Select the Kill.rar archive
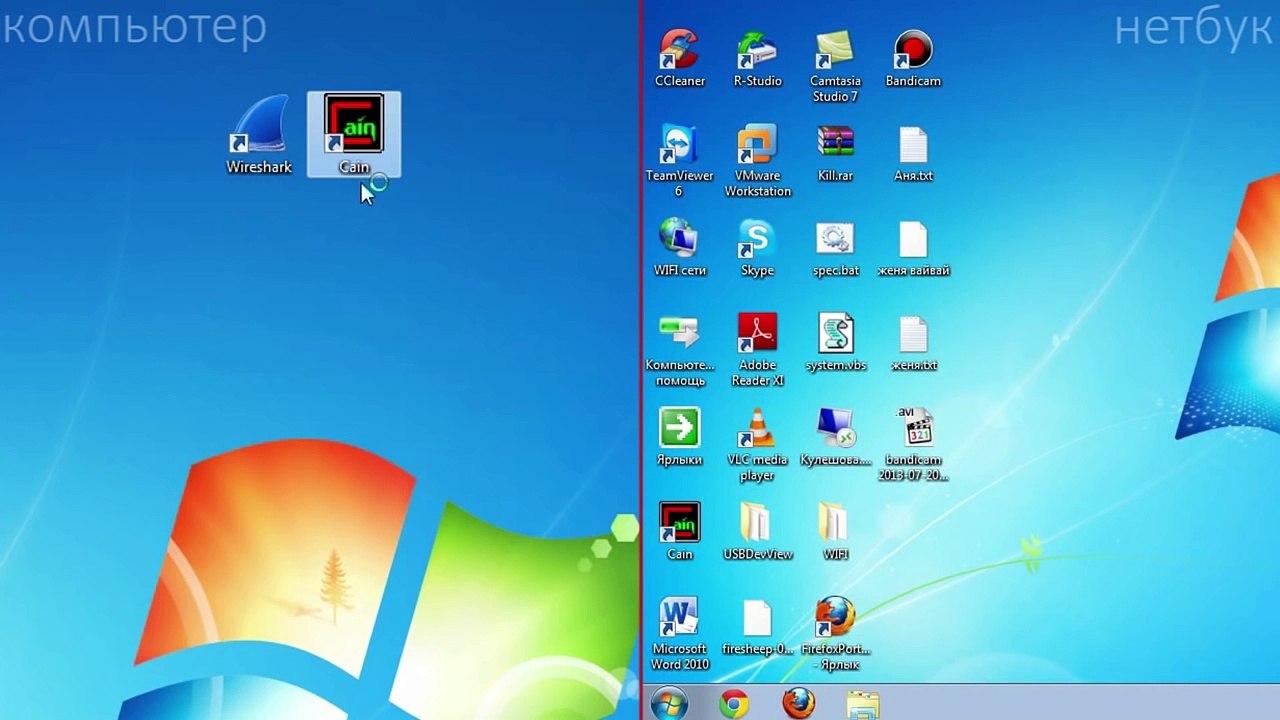The height and width of the screenshot is (720, 1280). tap(835, 154)
